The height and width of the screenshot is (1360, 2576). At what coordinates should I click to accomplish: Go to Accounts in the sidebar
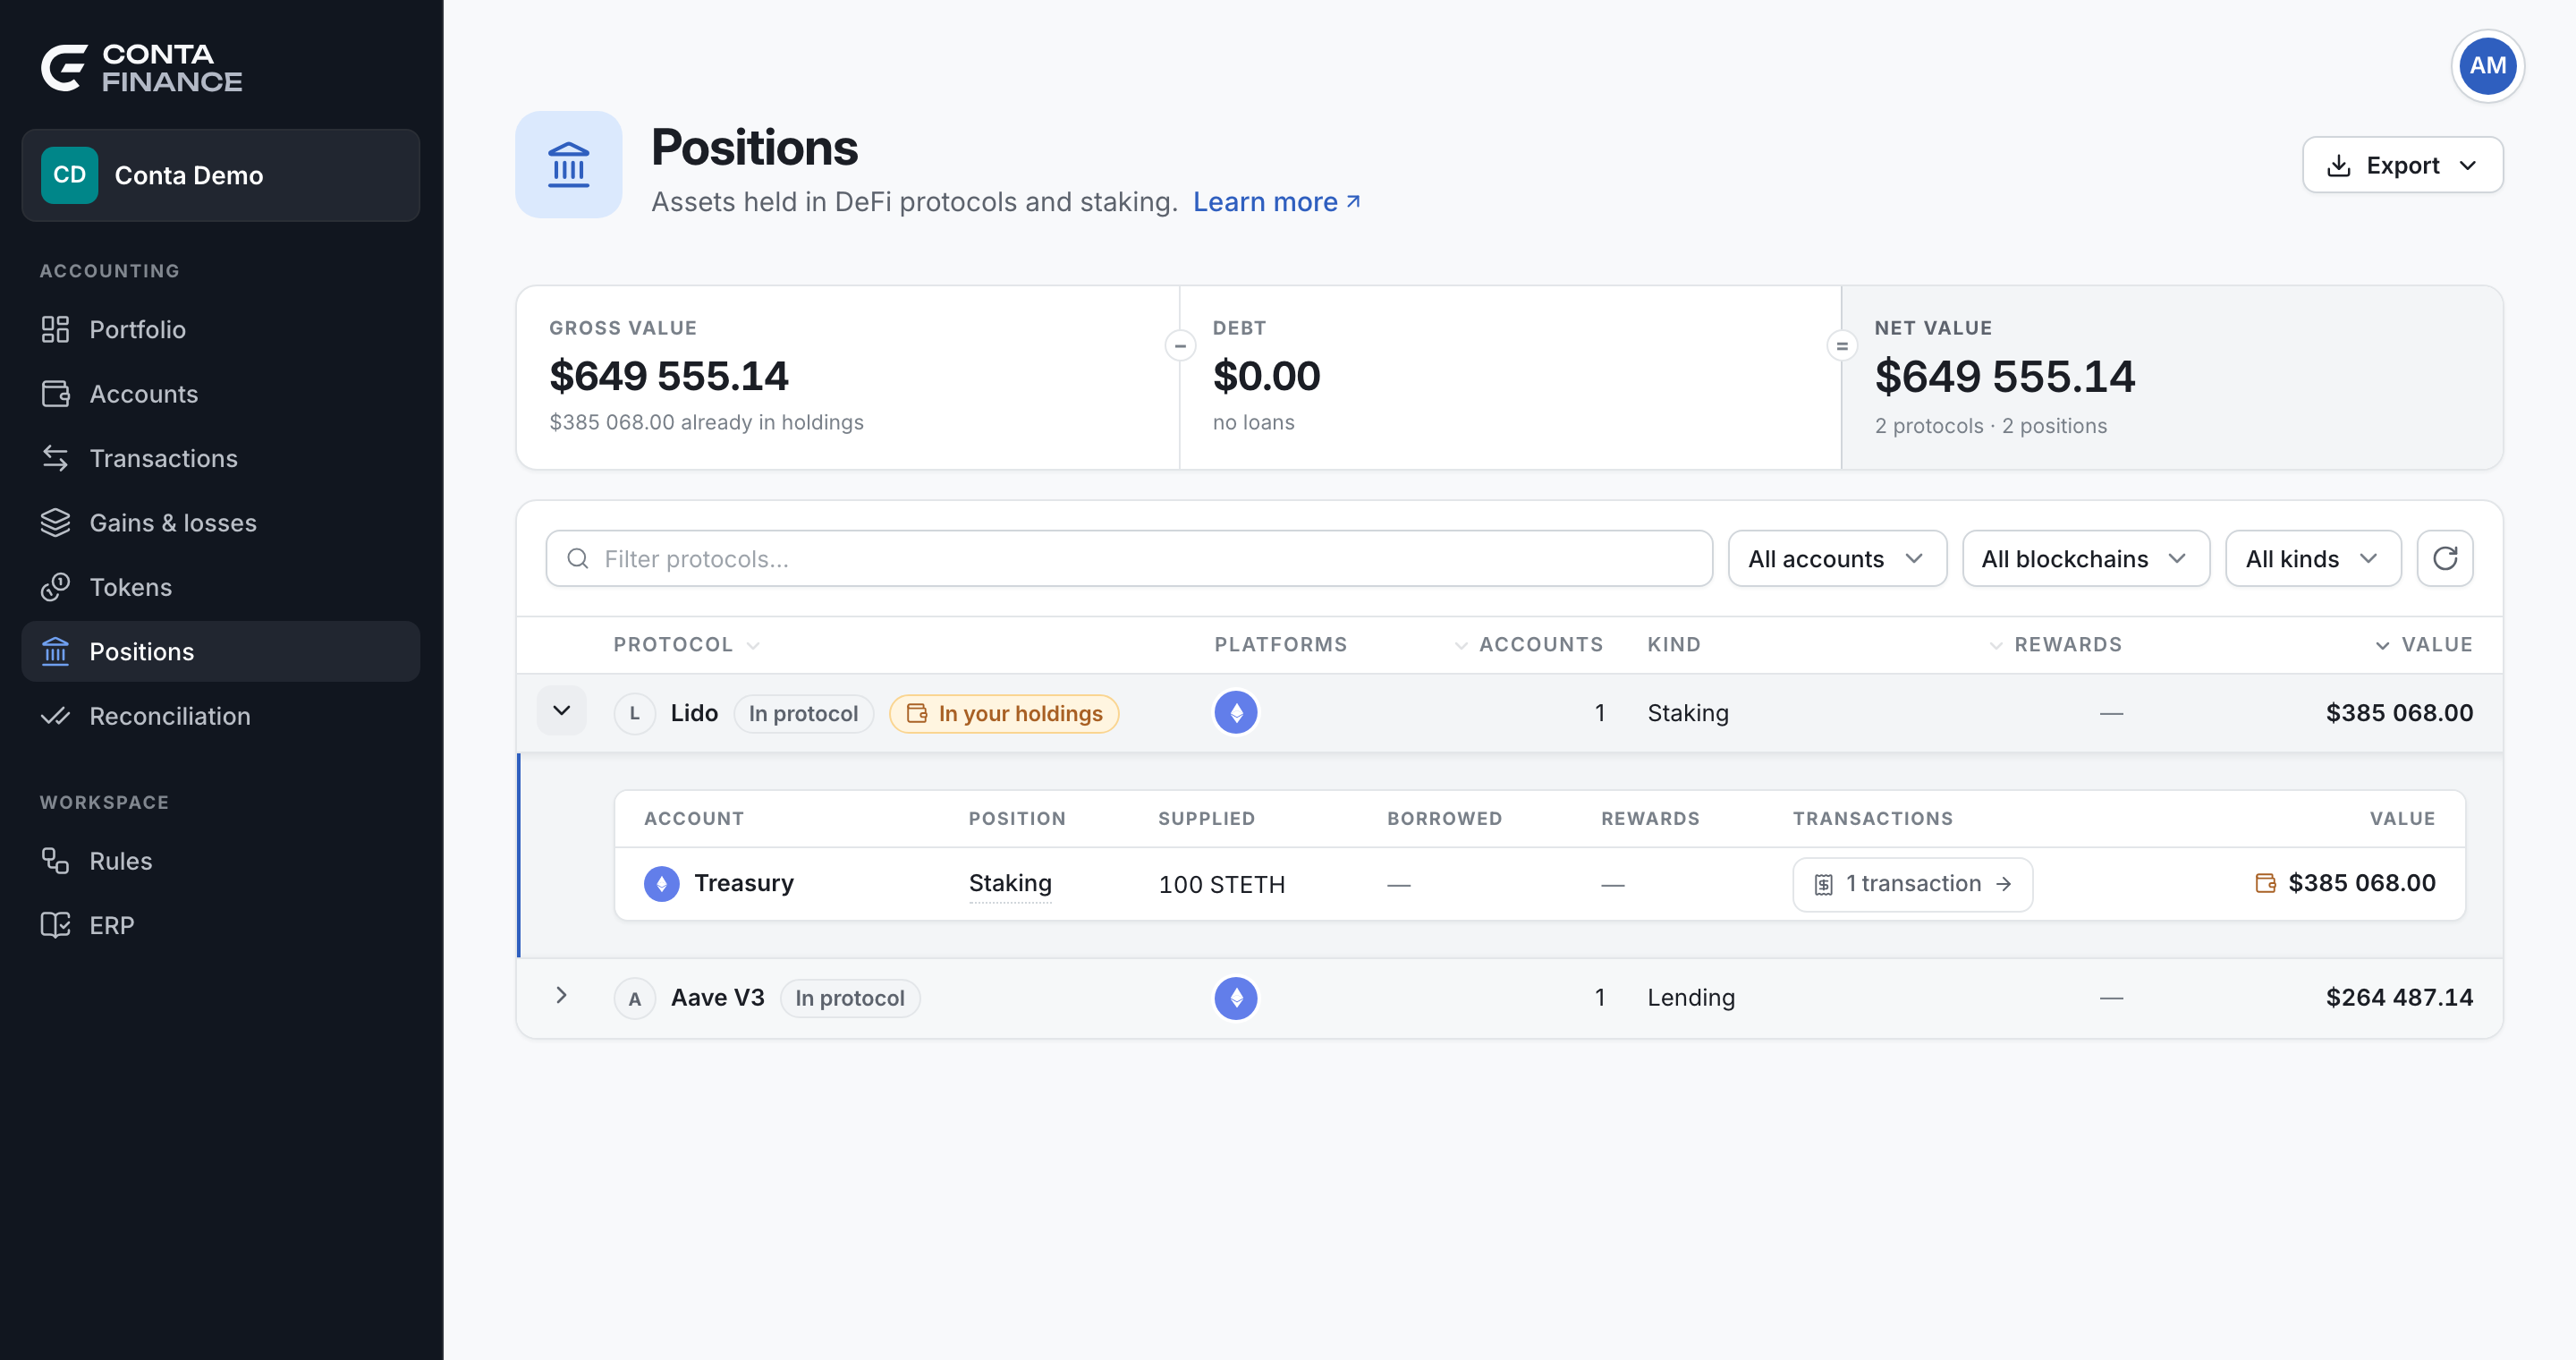(x=220, y=394)
